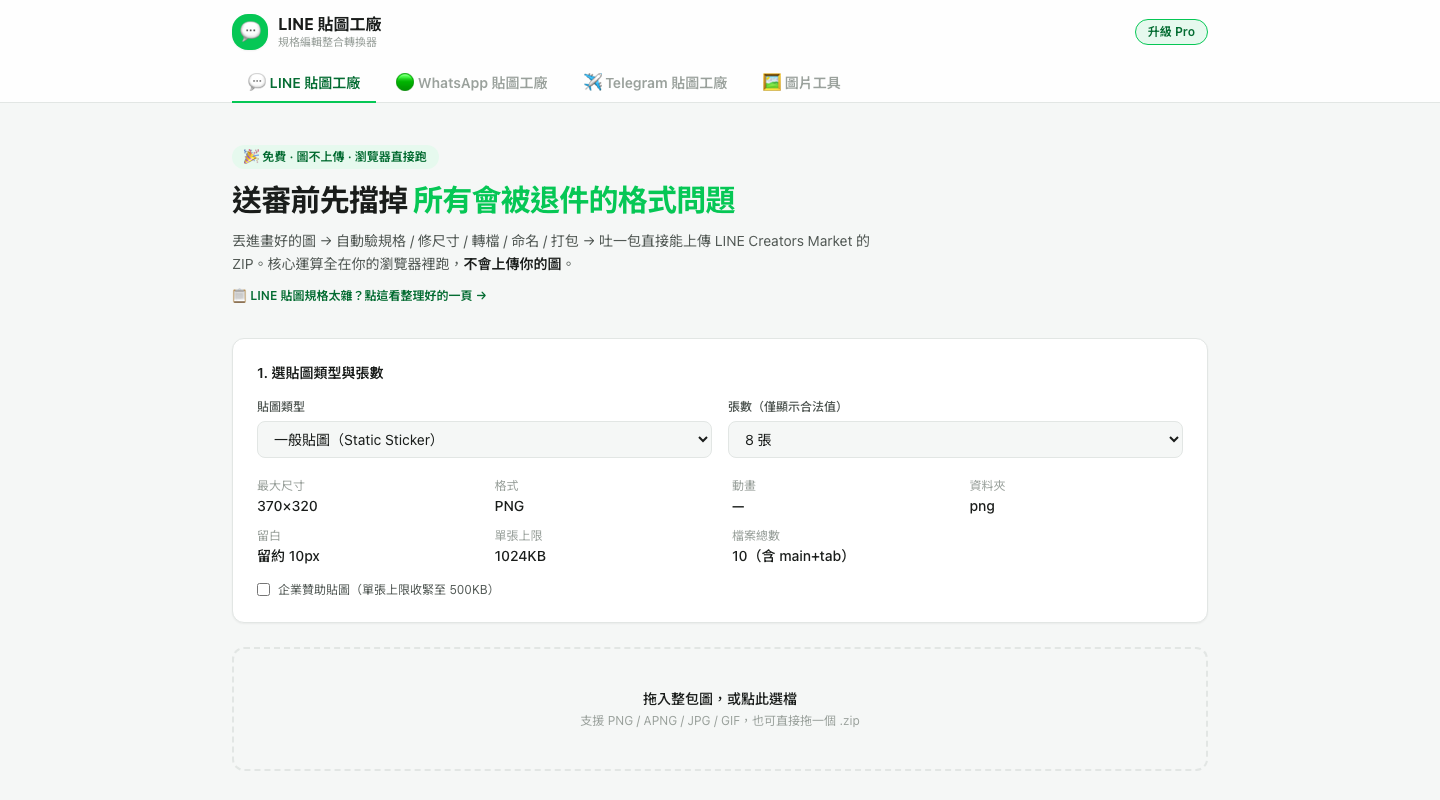The width and height of the screenshot is (1440, 800).
Task: Open the 圖片工具 tab
Action: (802, 83)
